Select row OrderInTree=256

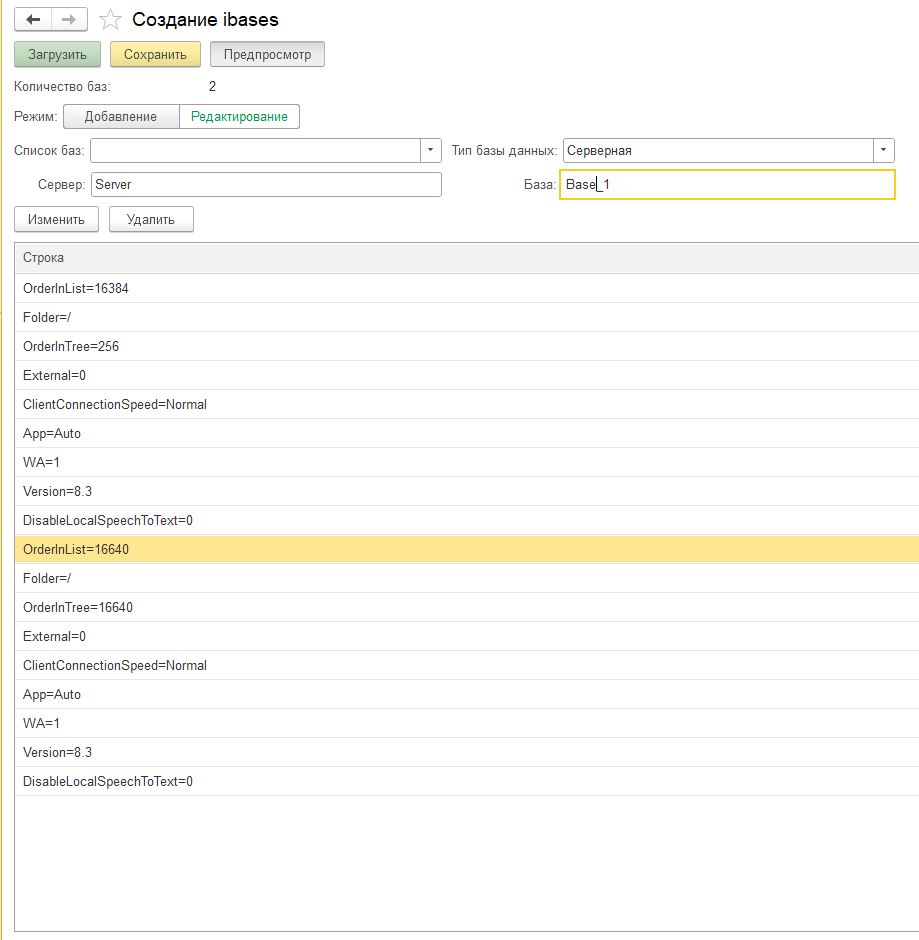click(467, 347)
